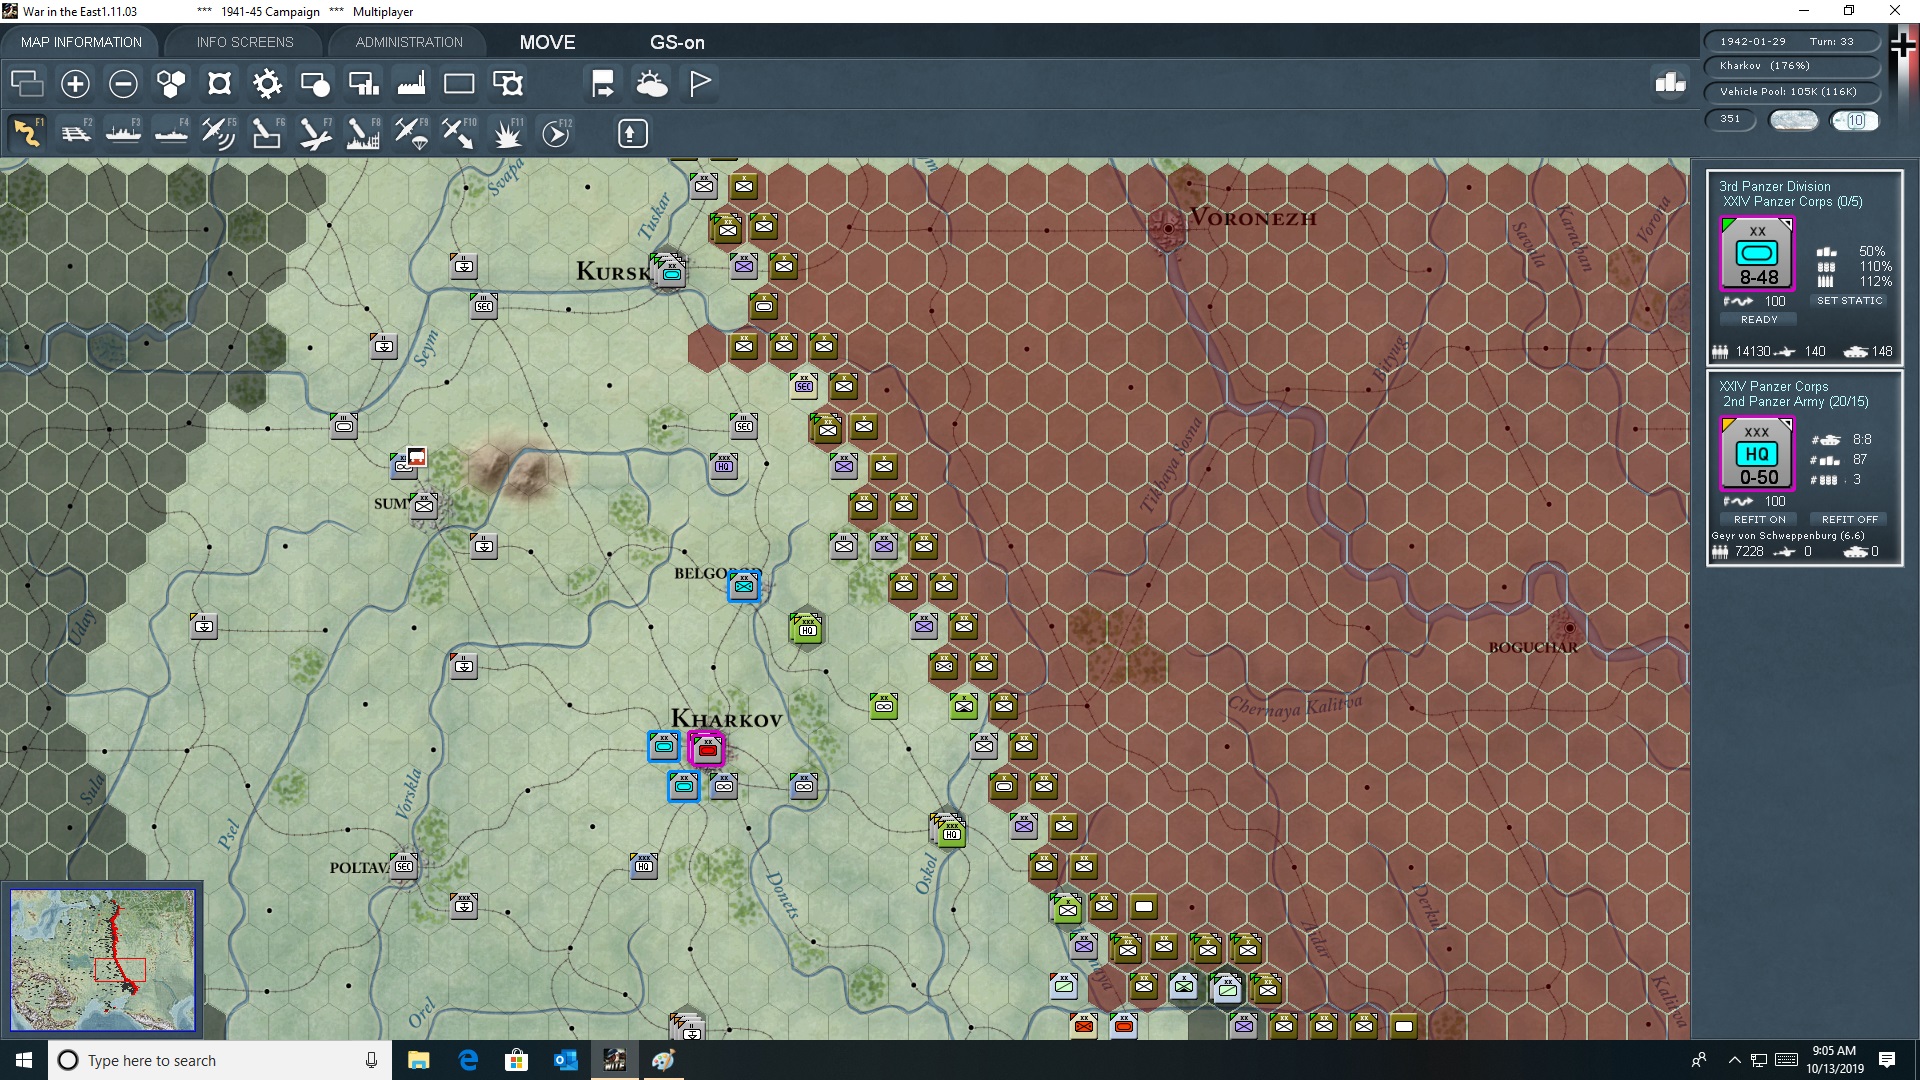The height and width of the screenshot is (1080, 1920).
Task: Enable REFIT ON for XXIV Panzer Corps
Action: click(x=1759, y=519)
